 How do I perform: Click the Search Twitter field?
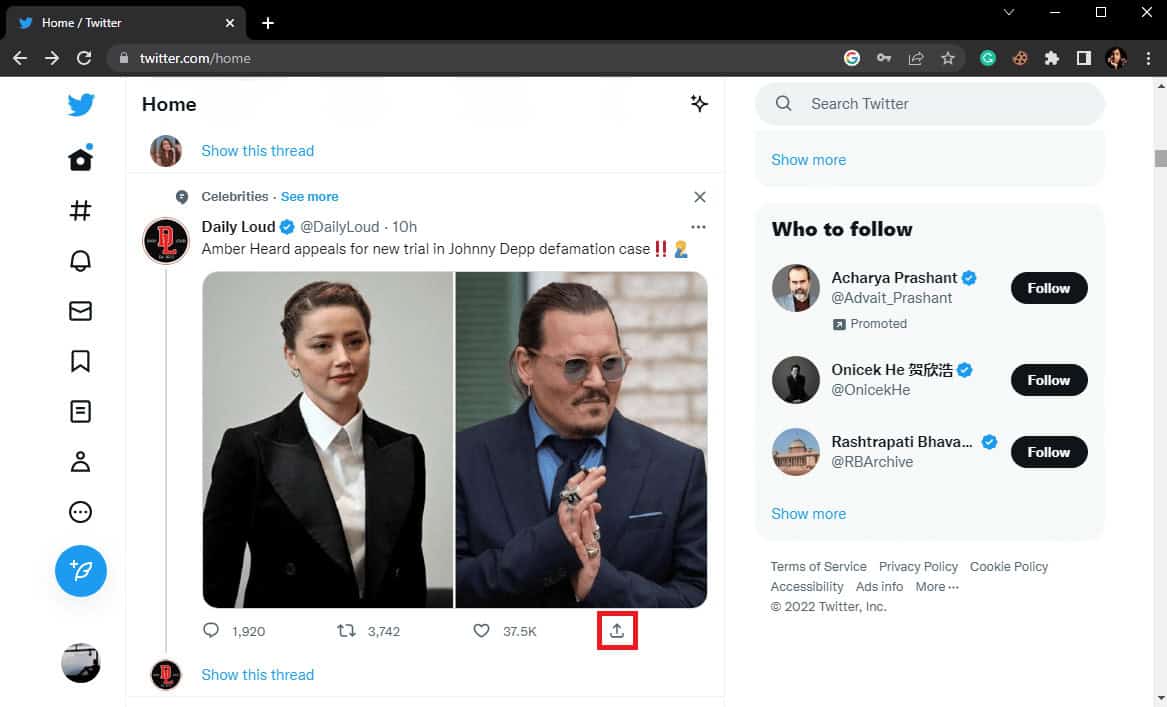pyautogui.click(x=930, y=103)
